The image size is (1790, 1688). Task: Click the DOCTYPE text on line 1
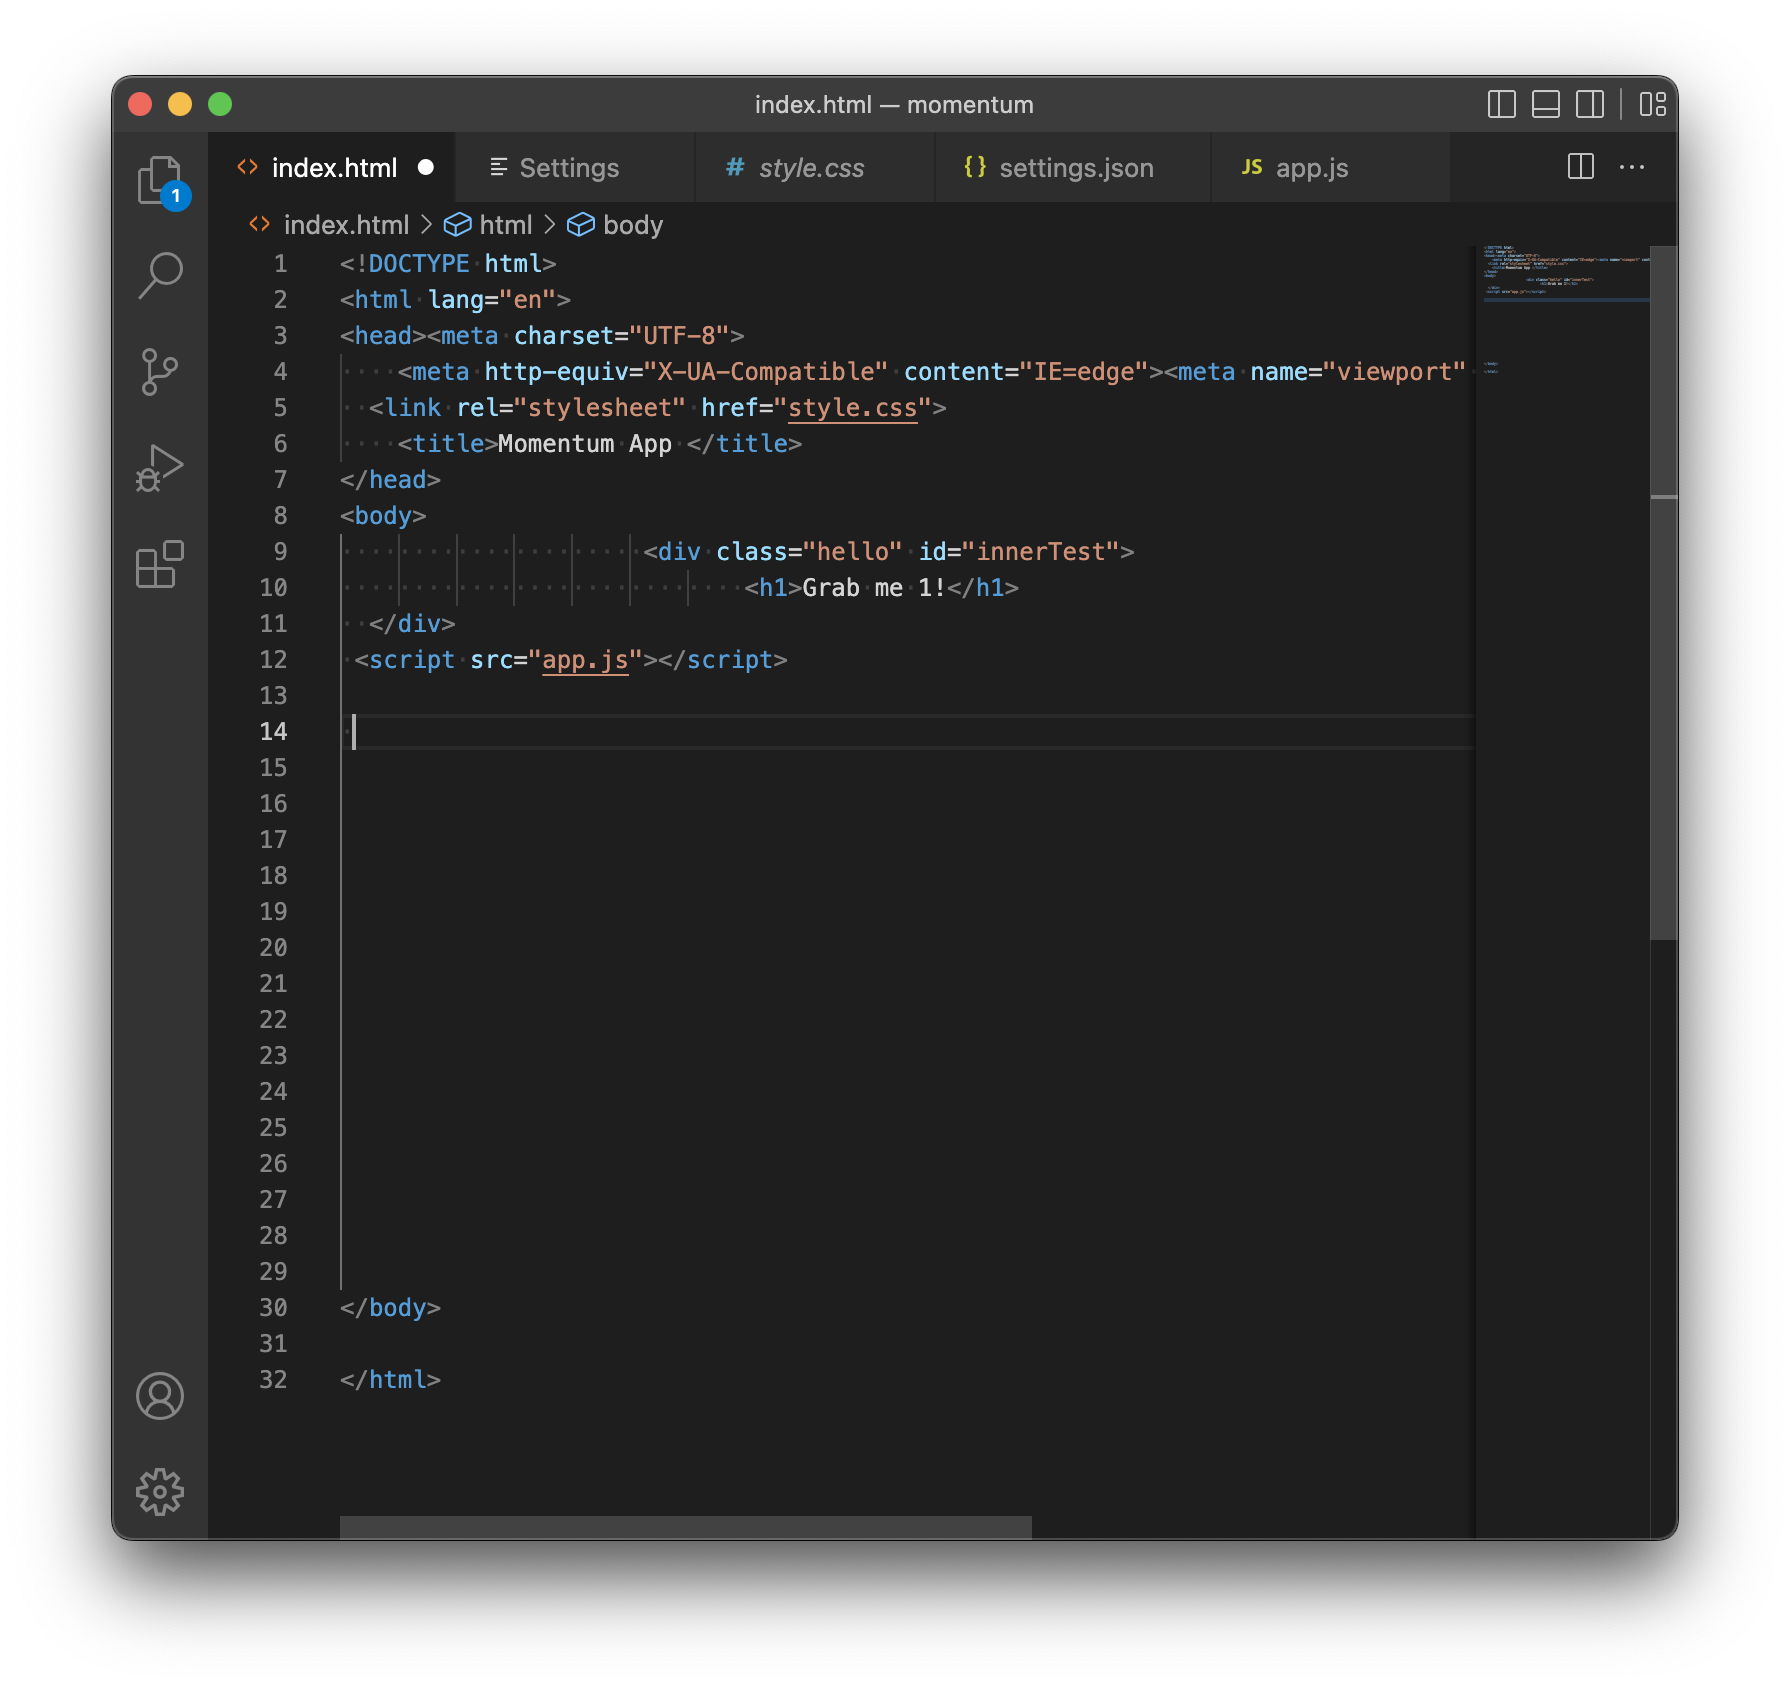pyautogui.click(x=419, y=264)
